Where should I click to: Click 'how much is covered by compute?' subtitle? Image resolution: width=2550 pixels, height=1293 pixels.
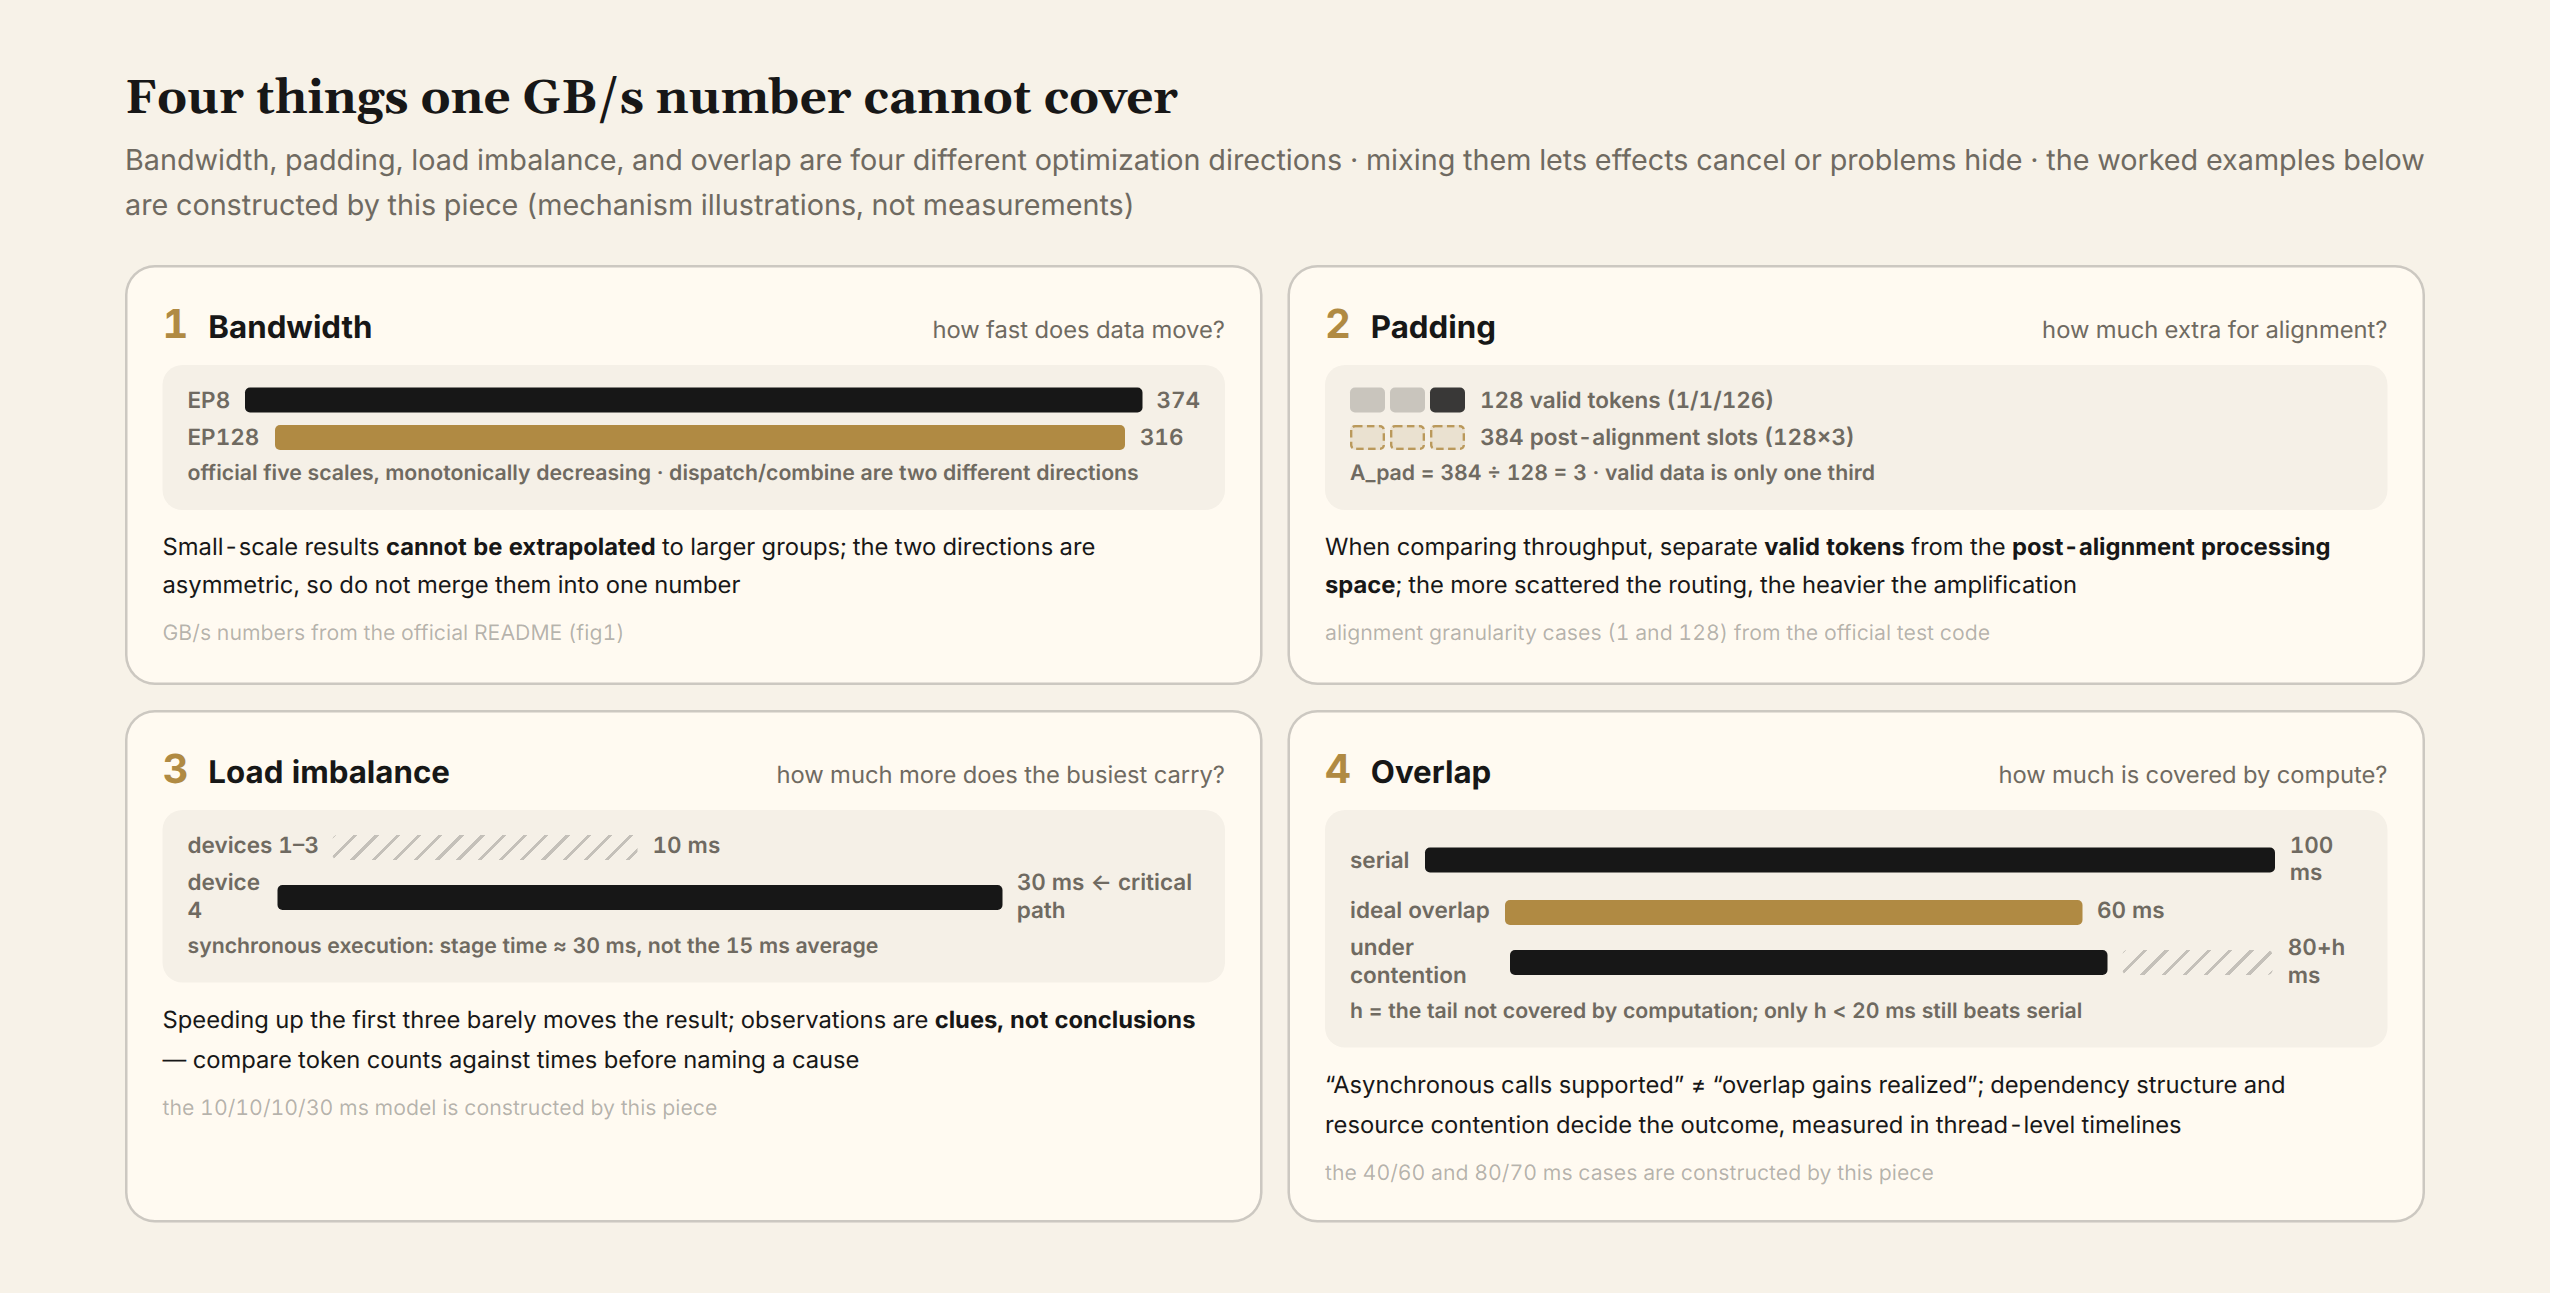tap(2192, 775)
